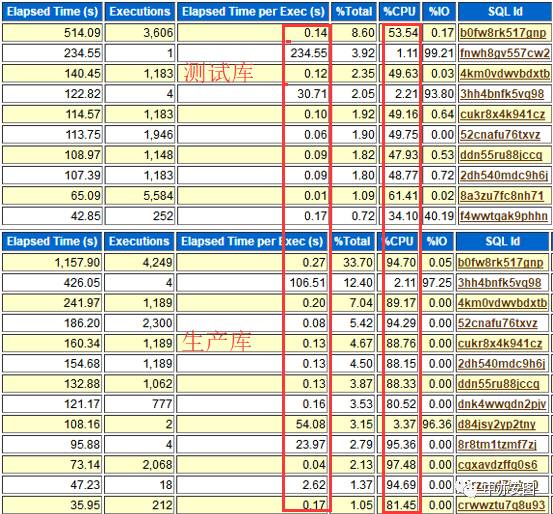Select per-exec time cell 2.62
Image resolution: width=553 pixels, height=514 pixels.
(x=252, y=485)
